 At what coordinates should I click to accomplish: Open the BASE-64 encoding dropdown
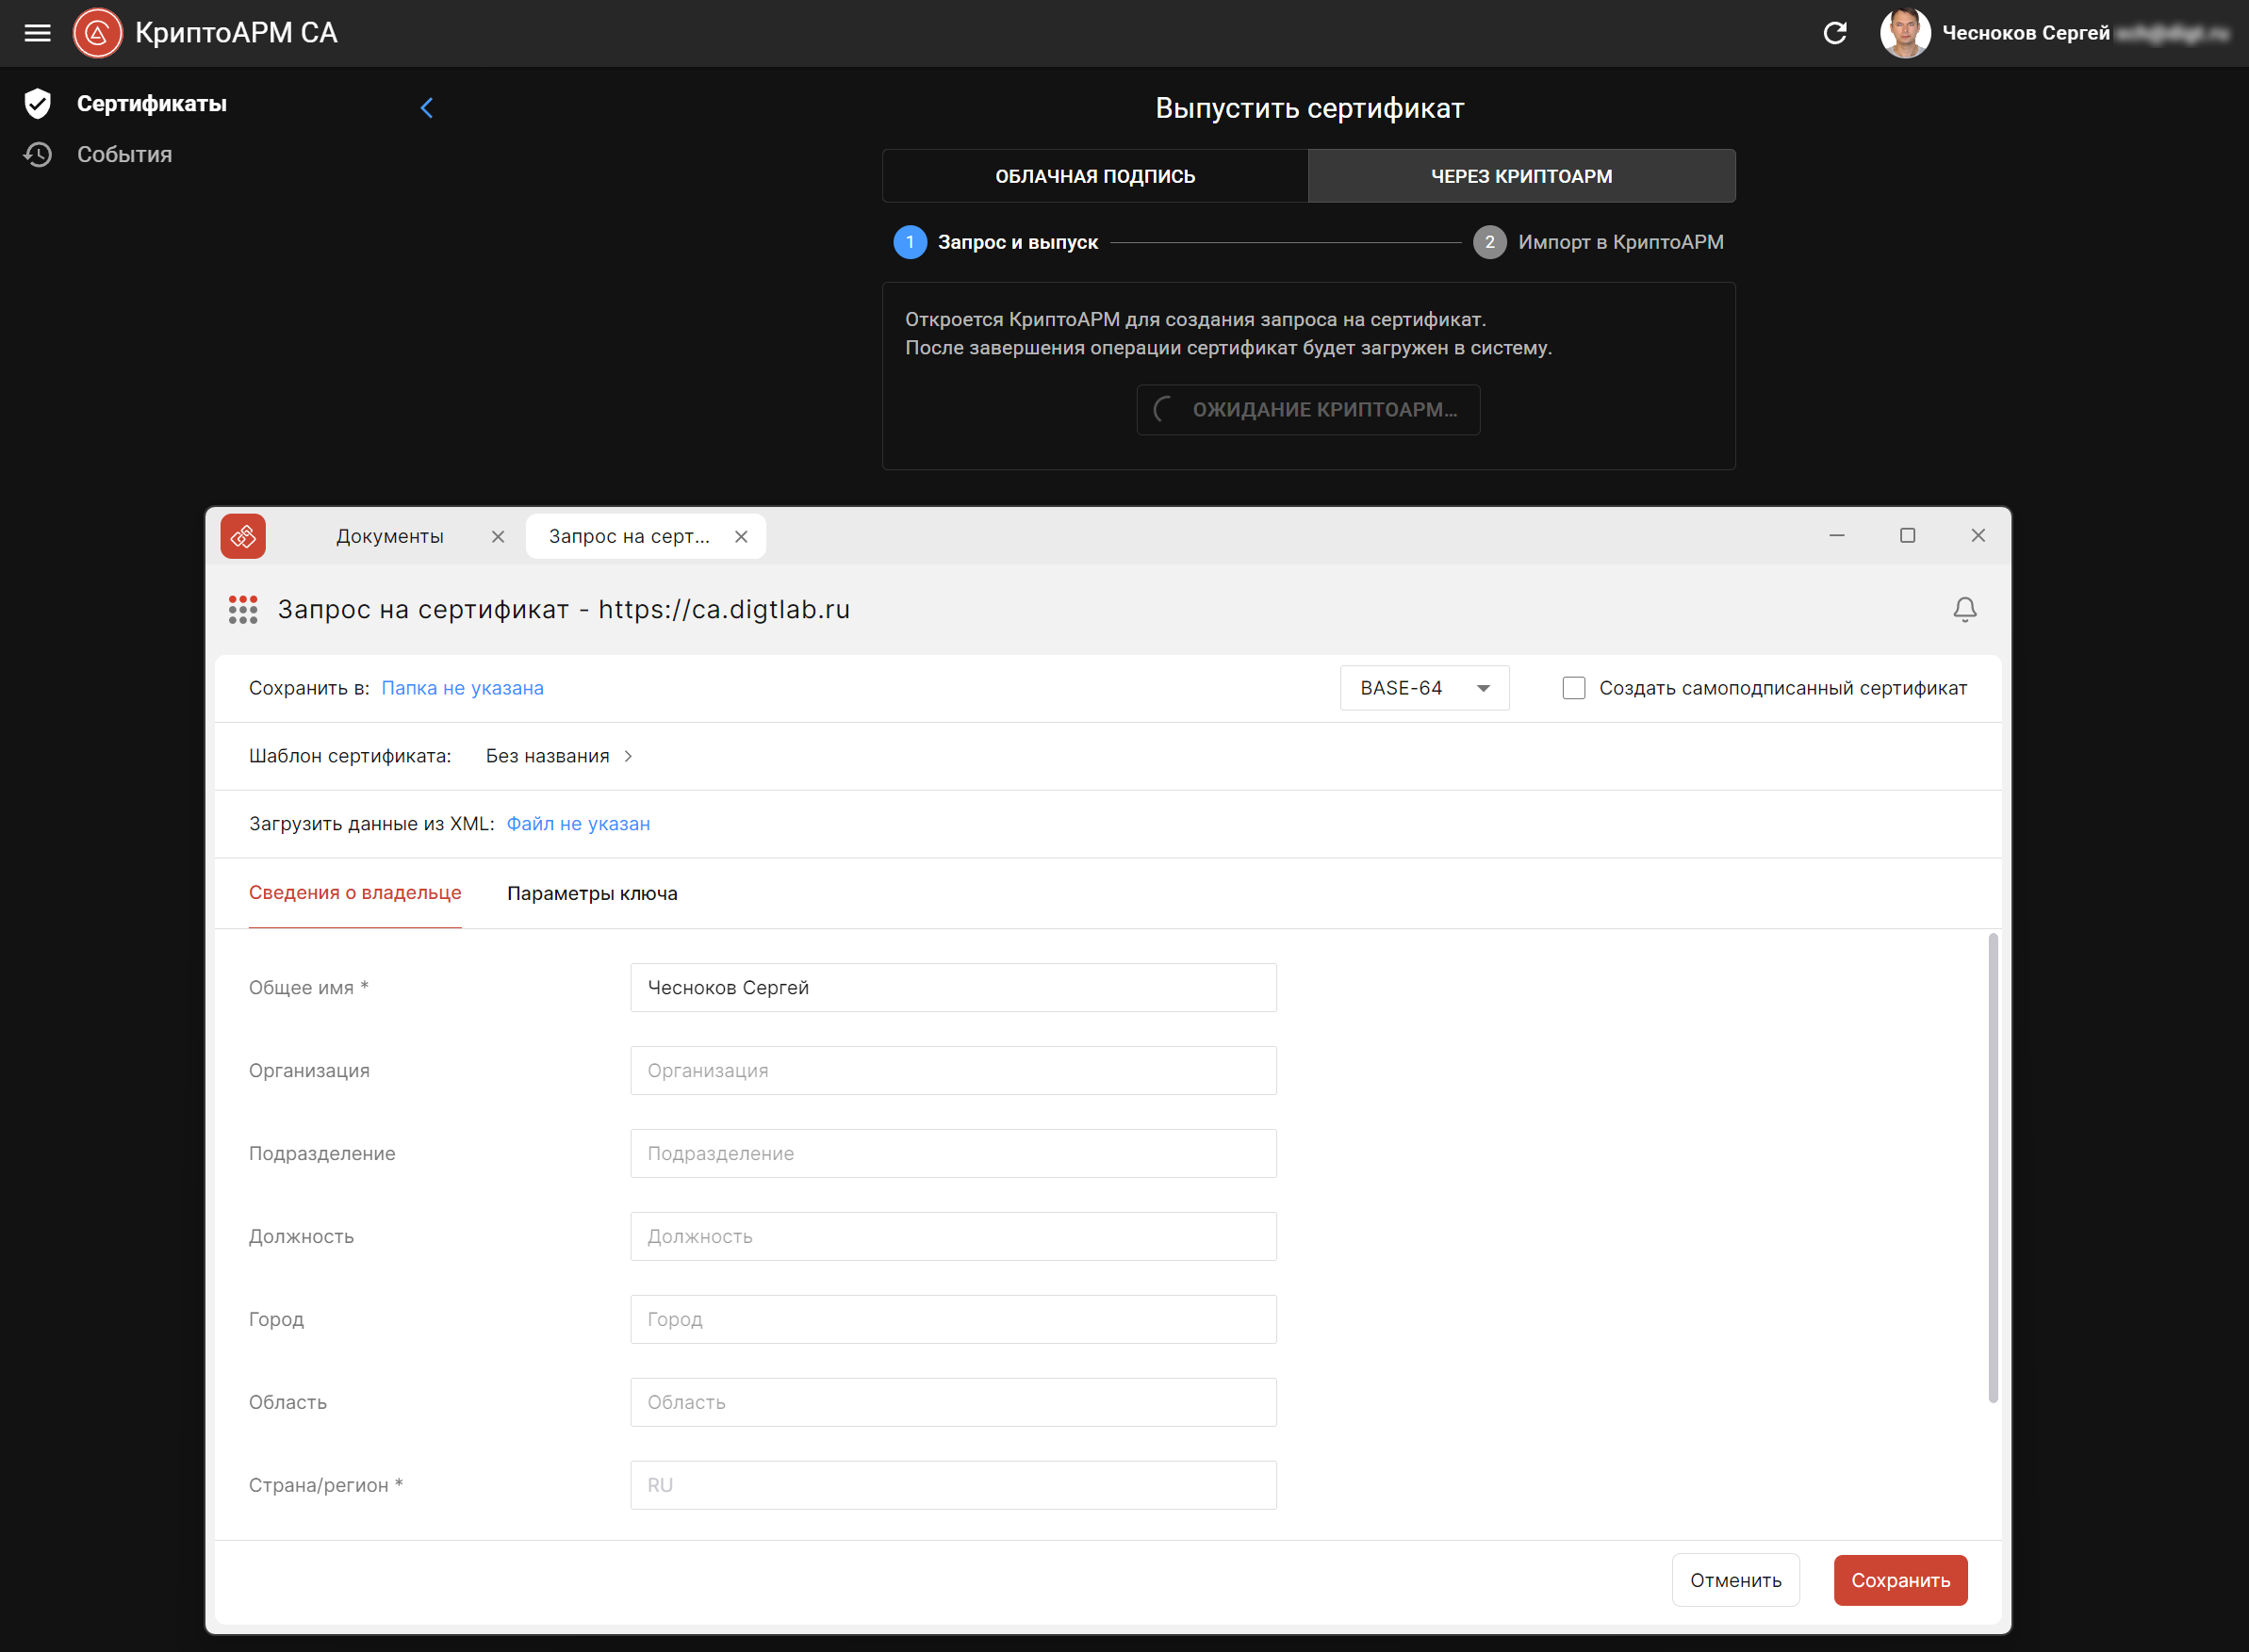point(1424,688)
